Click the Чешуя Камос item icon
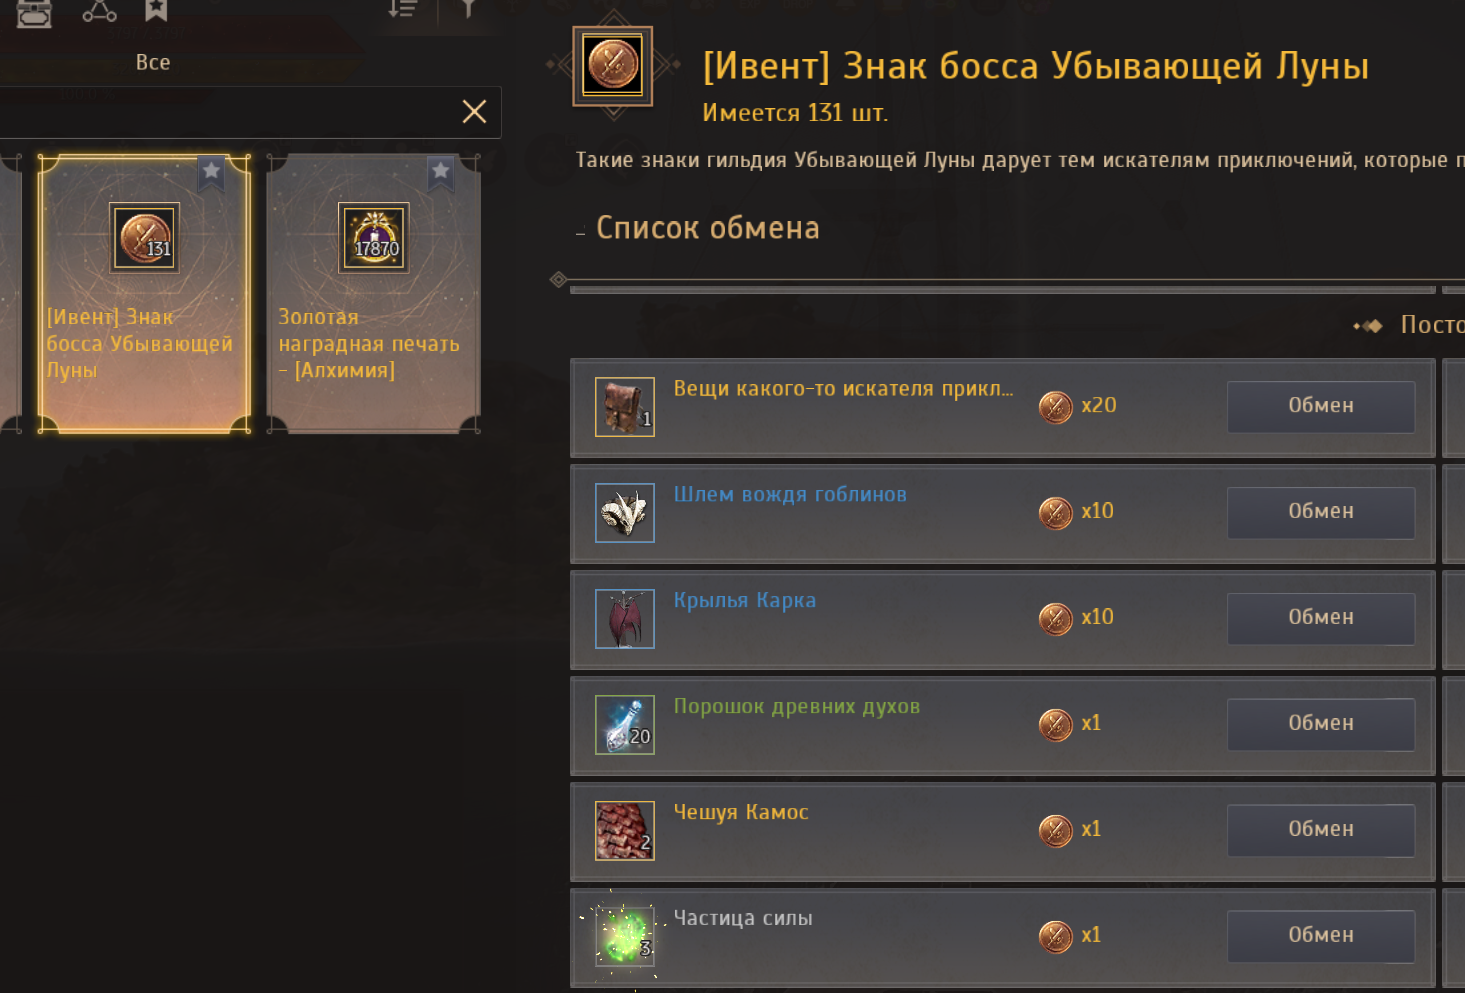1465x993 pixels. click(625, 830)
